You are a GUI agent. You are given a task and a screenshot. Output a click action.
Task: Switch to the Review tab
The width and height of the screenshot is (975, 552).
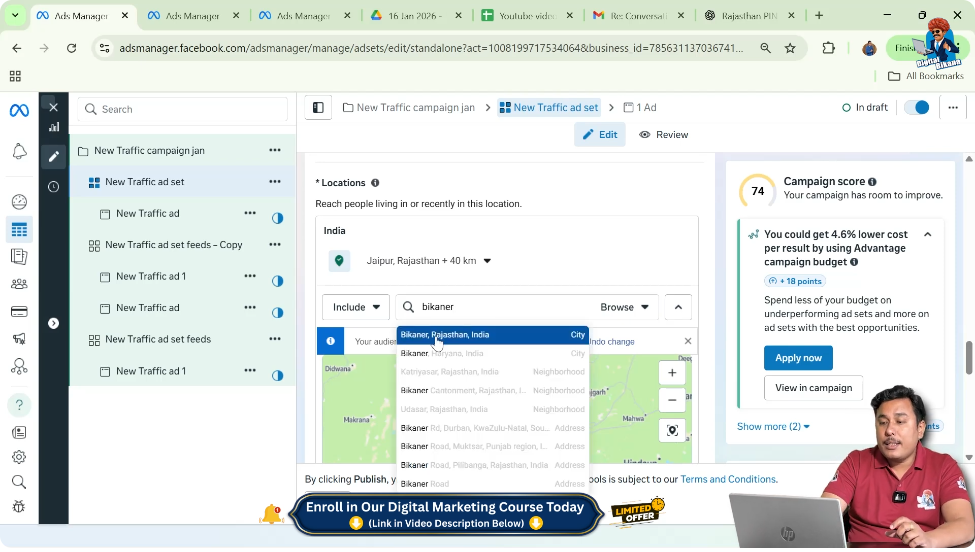(x=663, y=135)
